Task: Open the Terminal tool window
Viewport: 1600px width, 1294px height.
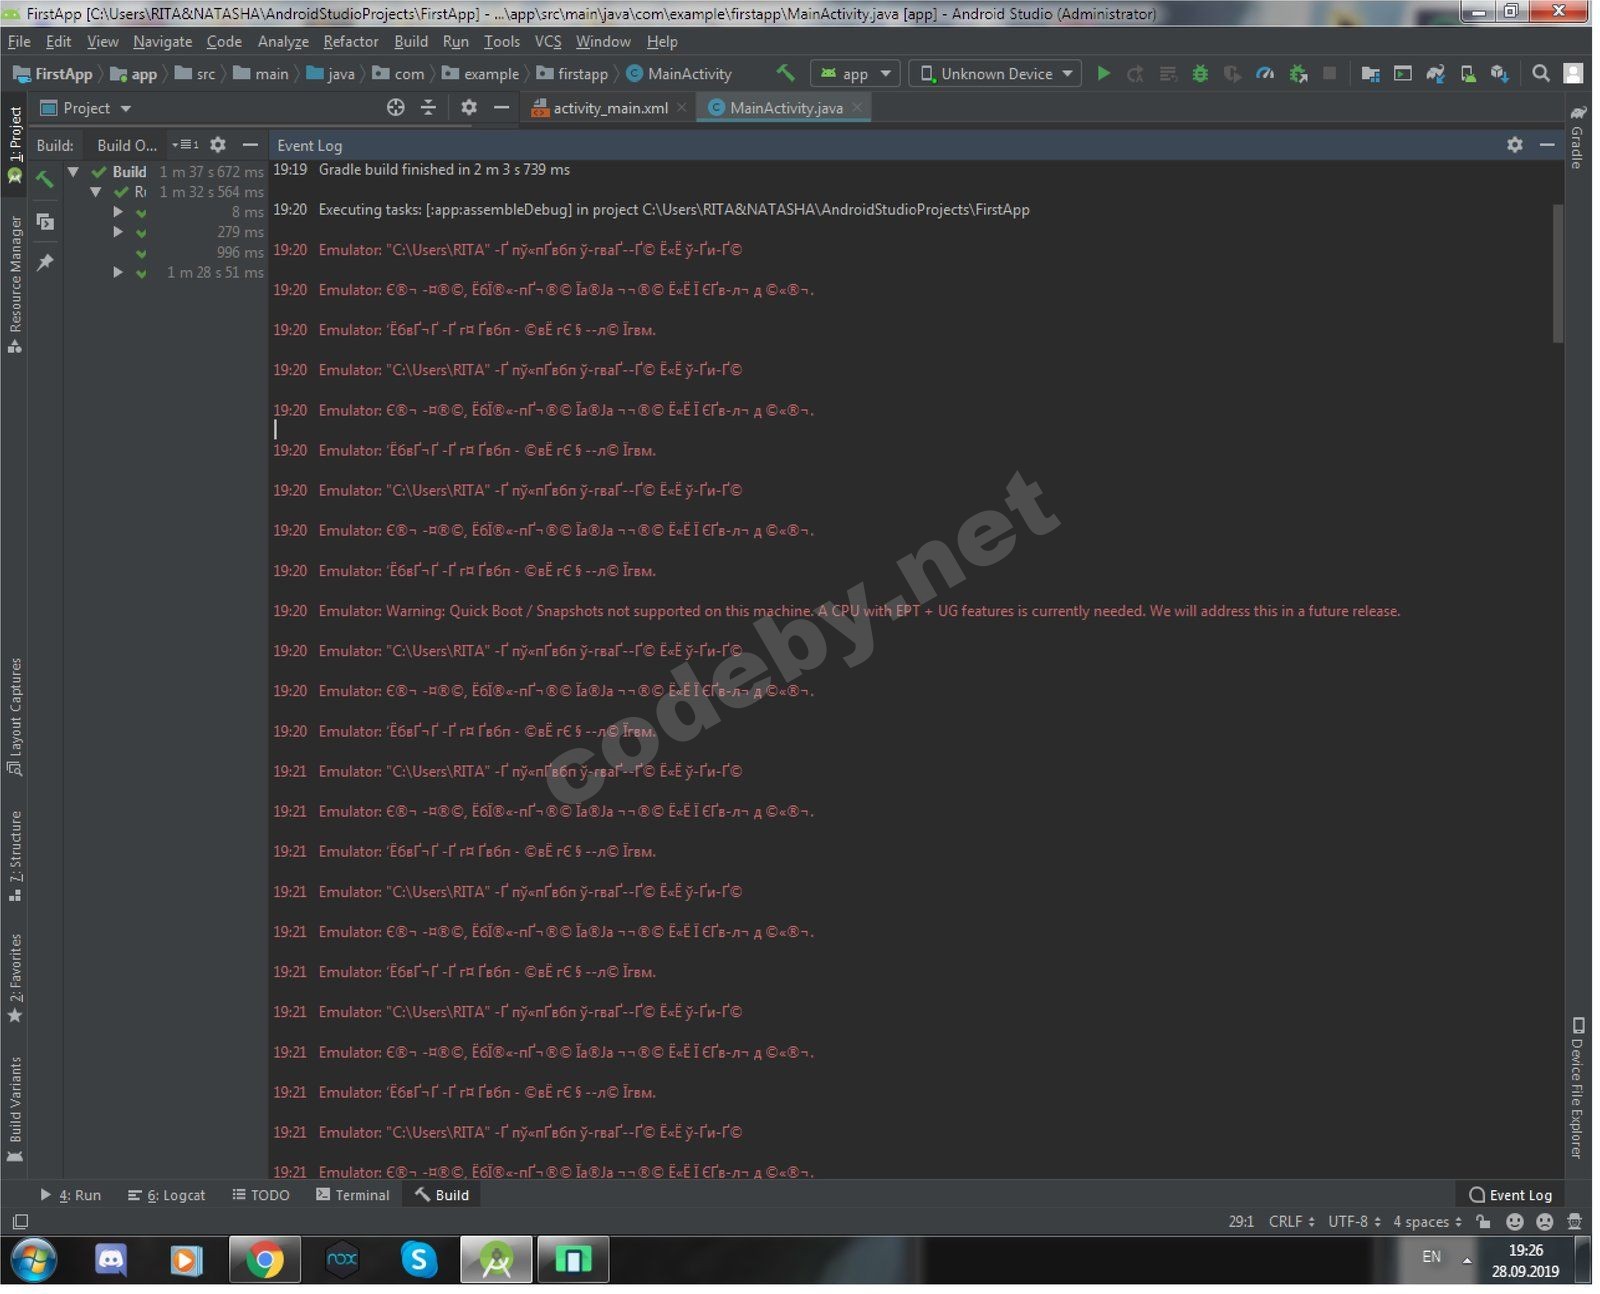Action: point(353,1196)
